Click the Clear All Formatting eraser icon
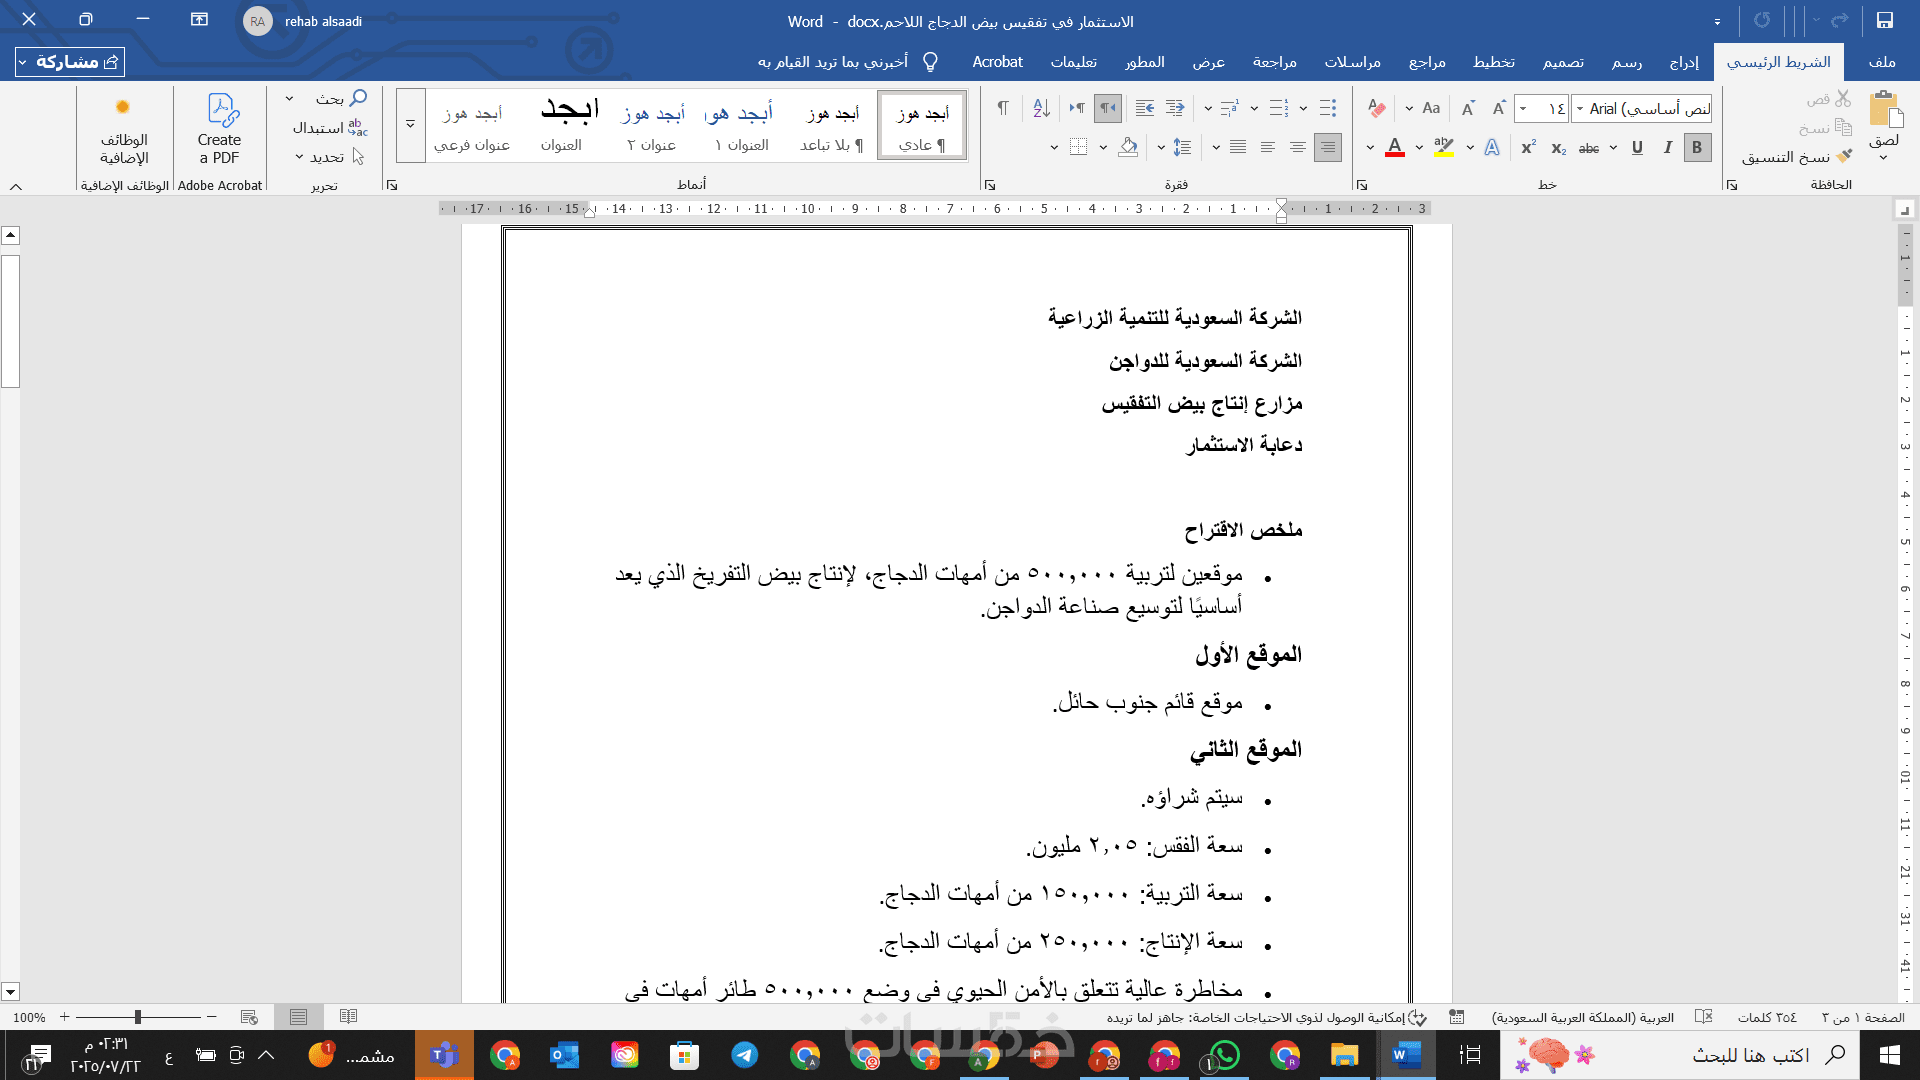 [x=1377, y=108]
